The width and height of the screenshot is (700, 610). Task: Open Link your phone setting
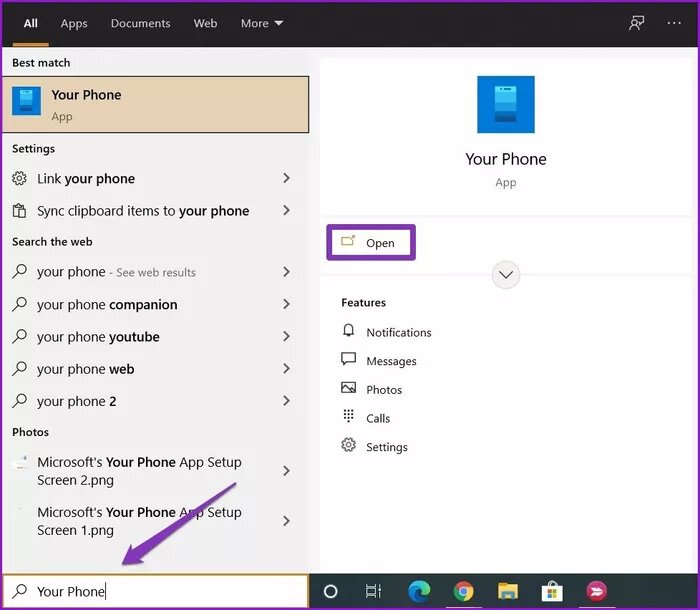(x=155, y=178)
